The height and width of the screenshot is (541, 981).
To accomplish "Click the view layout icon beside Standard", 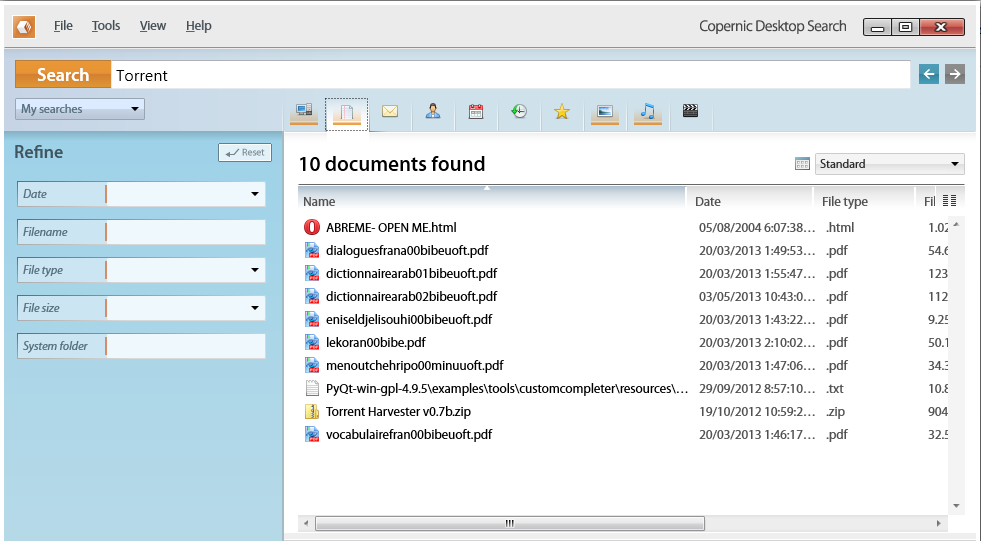I will click(802, 164).
